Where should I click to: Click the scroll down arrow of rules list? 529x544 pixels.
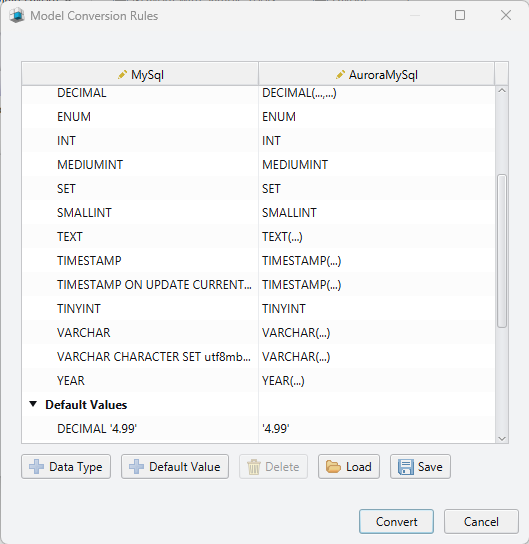click(x=502, y=439)
